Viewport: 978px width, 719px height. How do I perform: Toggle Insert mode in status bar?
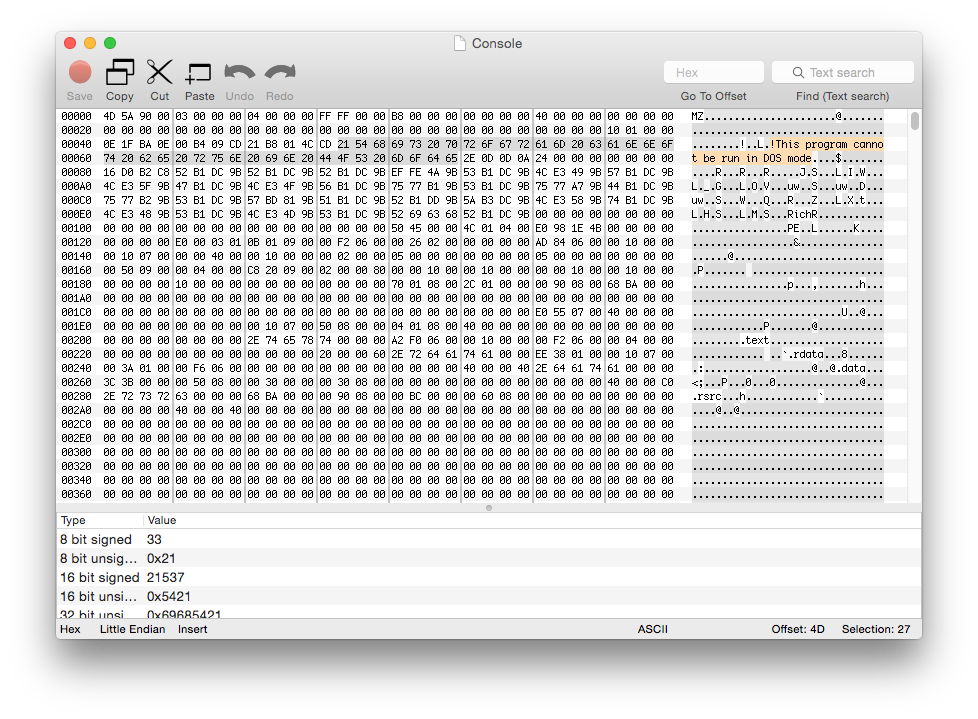(194, 629)
